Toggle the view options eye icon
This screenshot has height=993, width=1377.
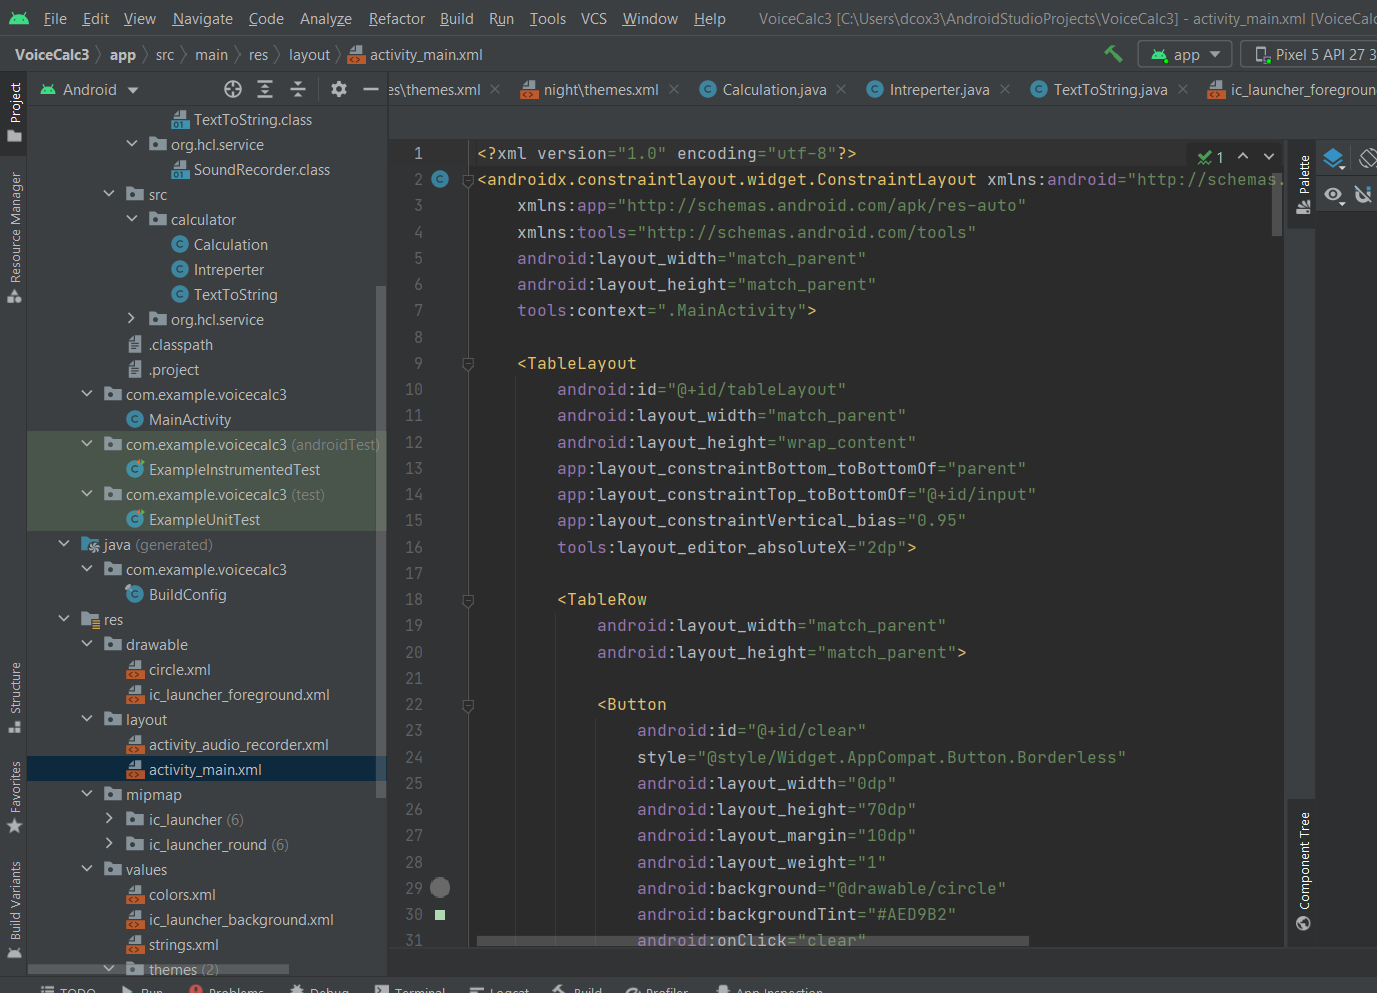(1334, 195)
